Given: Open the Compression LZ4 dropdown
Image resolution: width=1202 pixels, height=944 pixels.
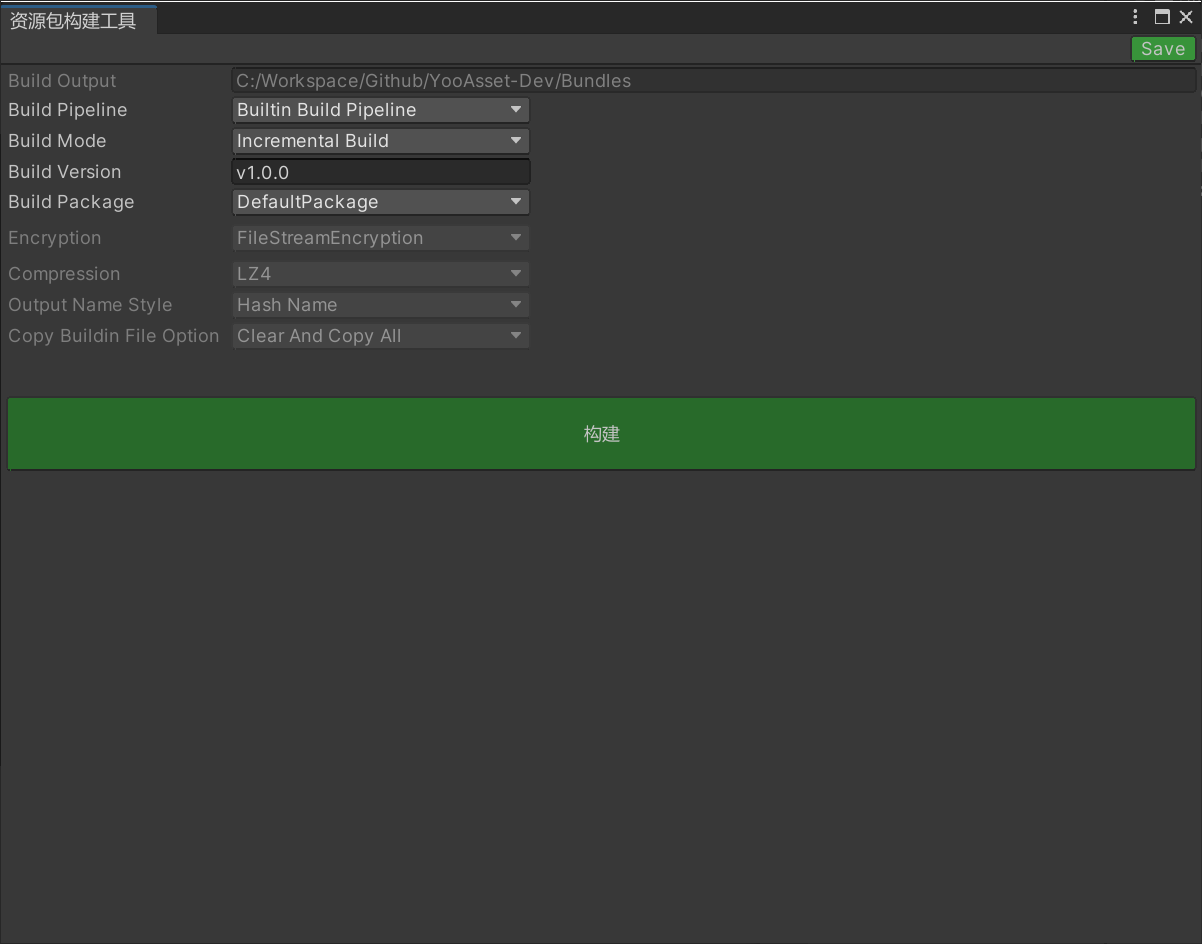Looking at the screenshot, I should tap(381, 274).
